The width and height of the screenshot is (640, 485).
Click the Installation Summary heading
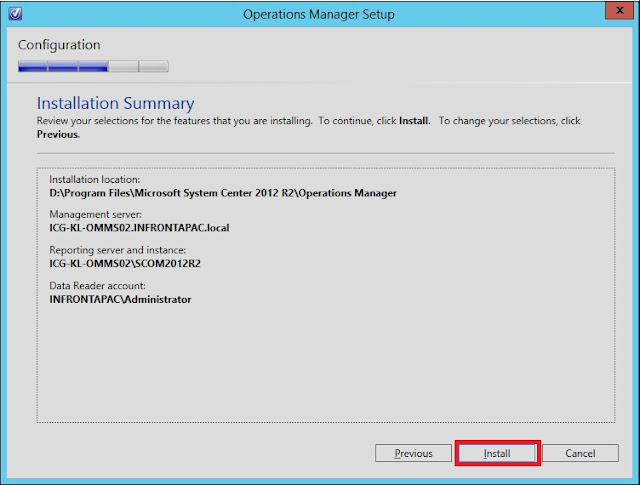click(x=116, y=103)
